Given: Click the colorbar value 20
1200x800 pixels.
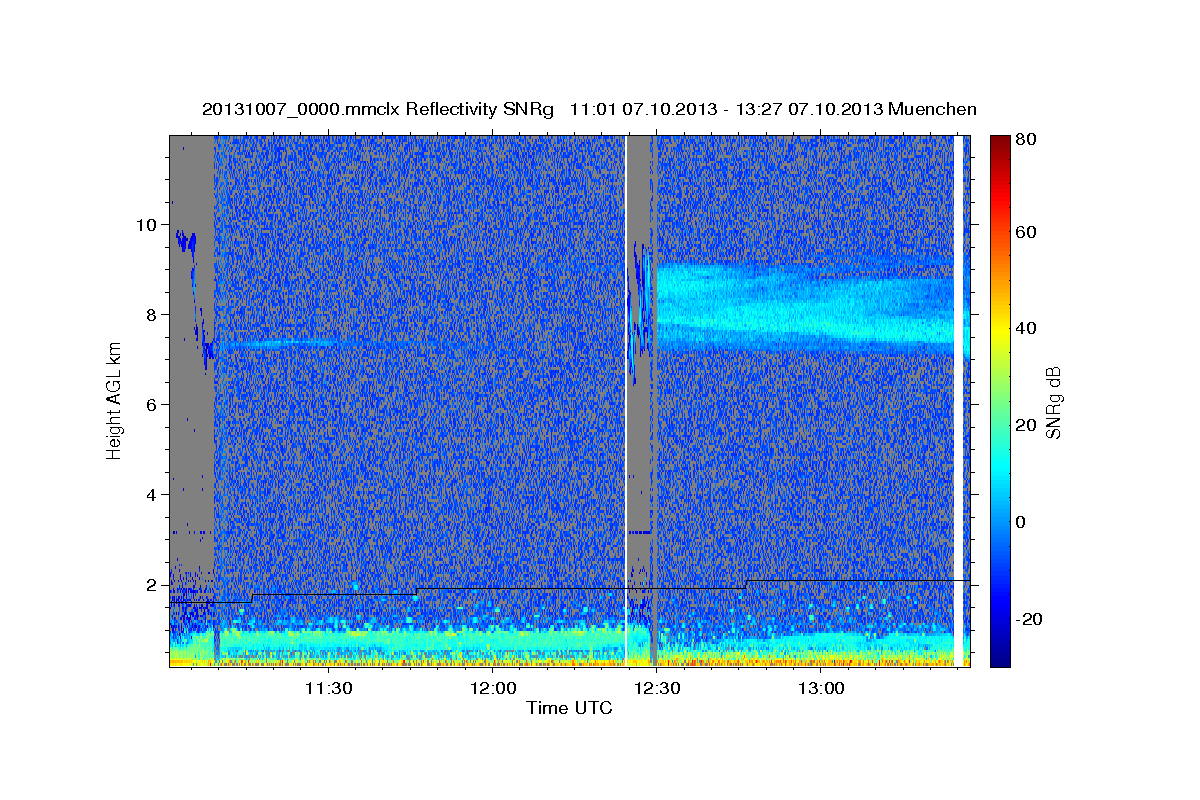Looking at the screenshot, I should tap(1028, 425).
